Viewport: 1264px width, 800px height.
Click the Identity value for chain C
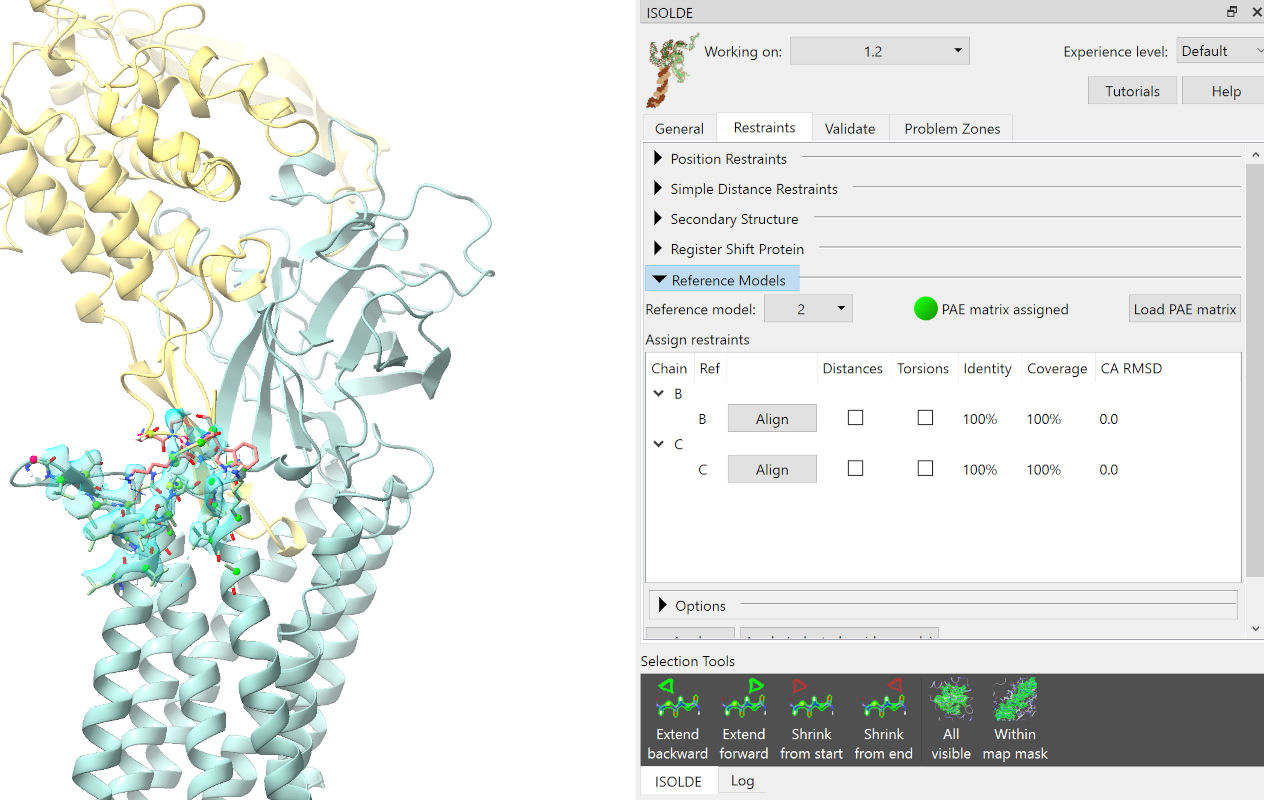980,469
